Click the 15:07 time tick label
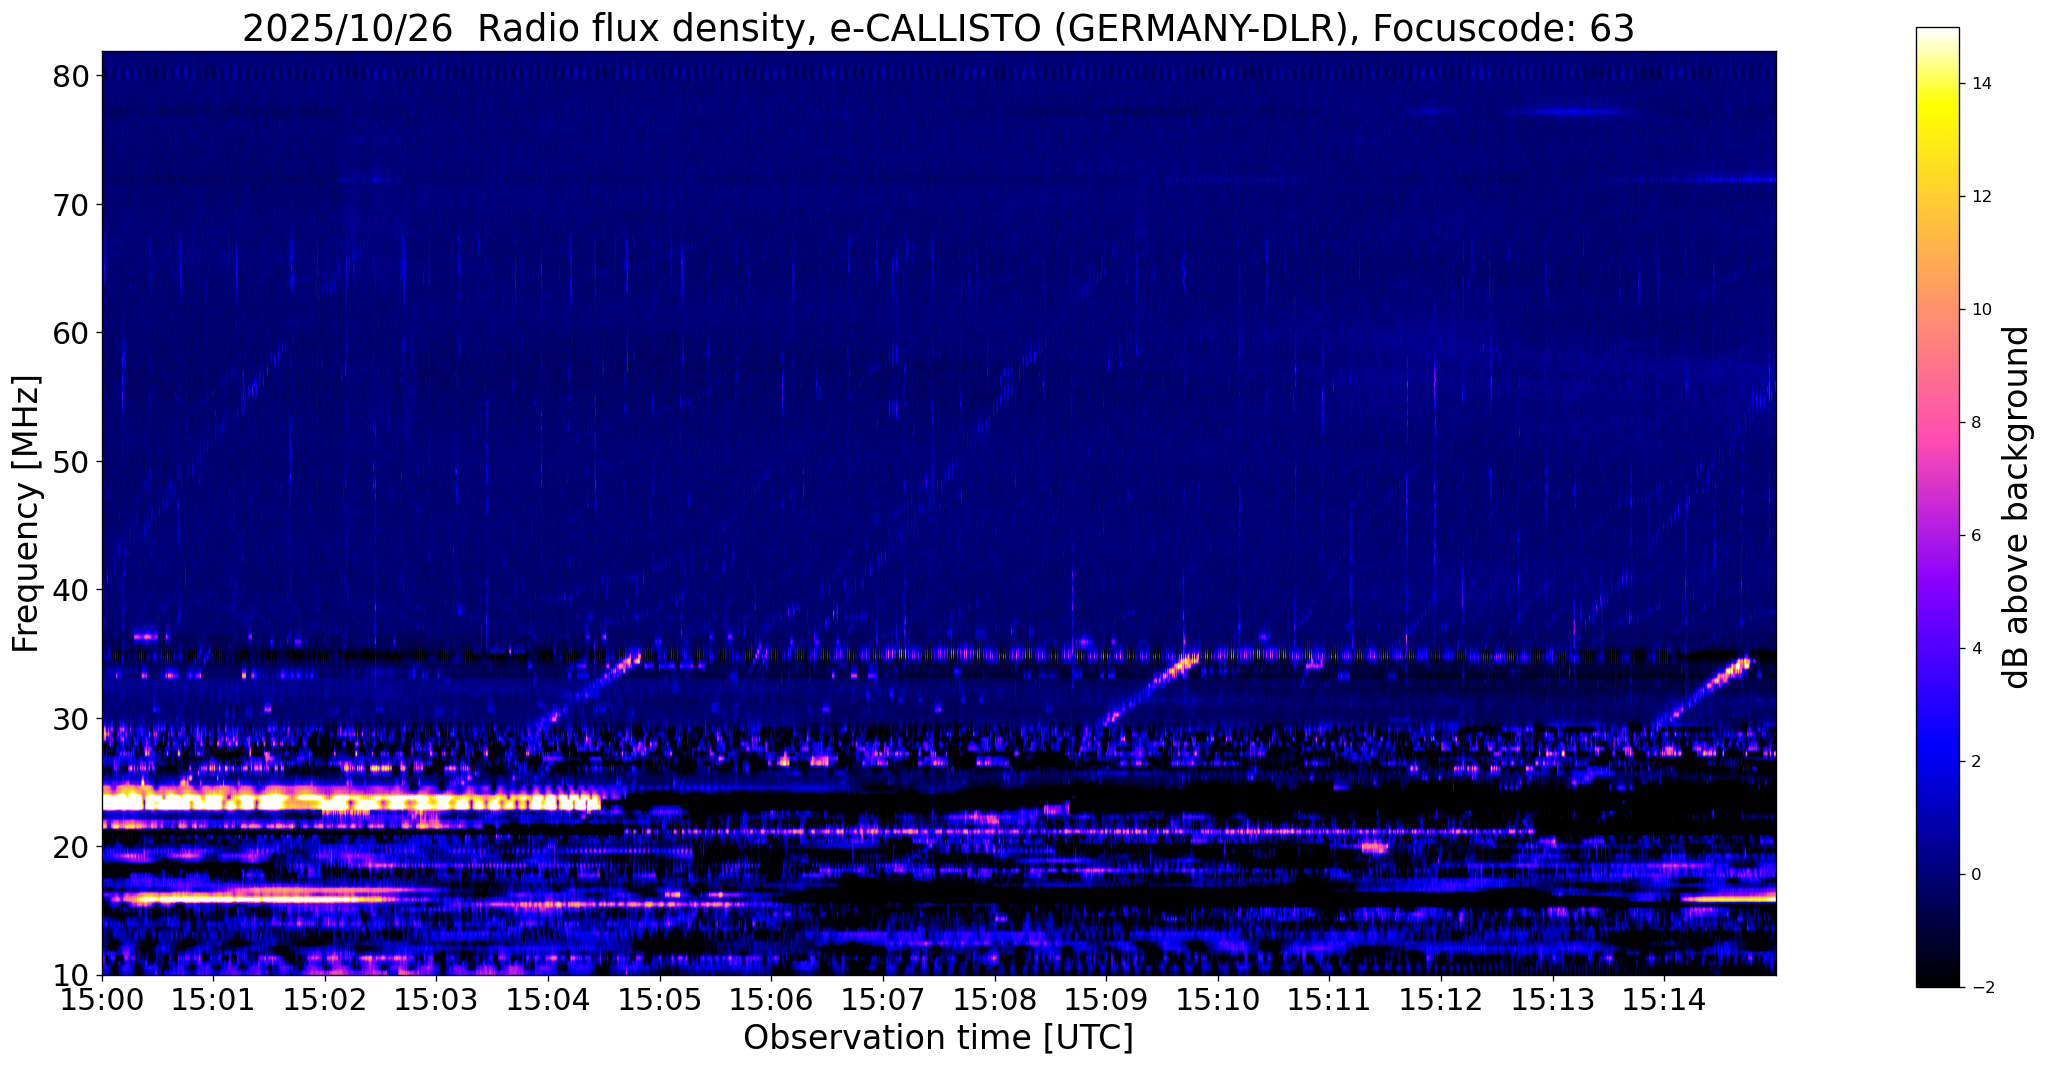The image size is (2047, 1067). pyautogui.click(x=883, y=1000)
